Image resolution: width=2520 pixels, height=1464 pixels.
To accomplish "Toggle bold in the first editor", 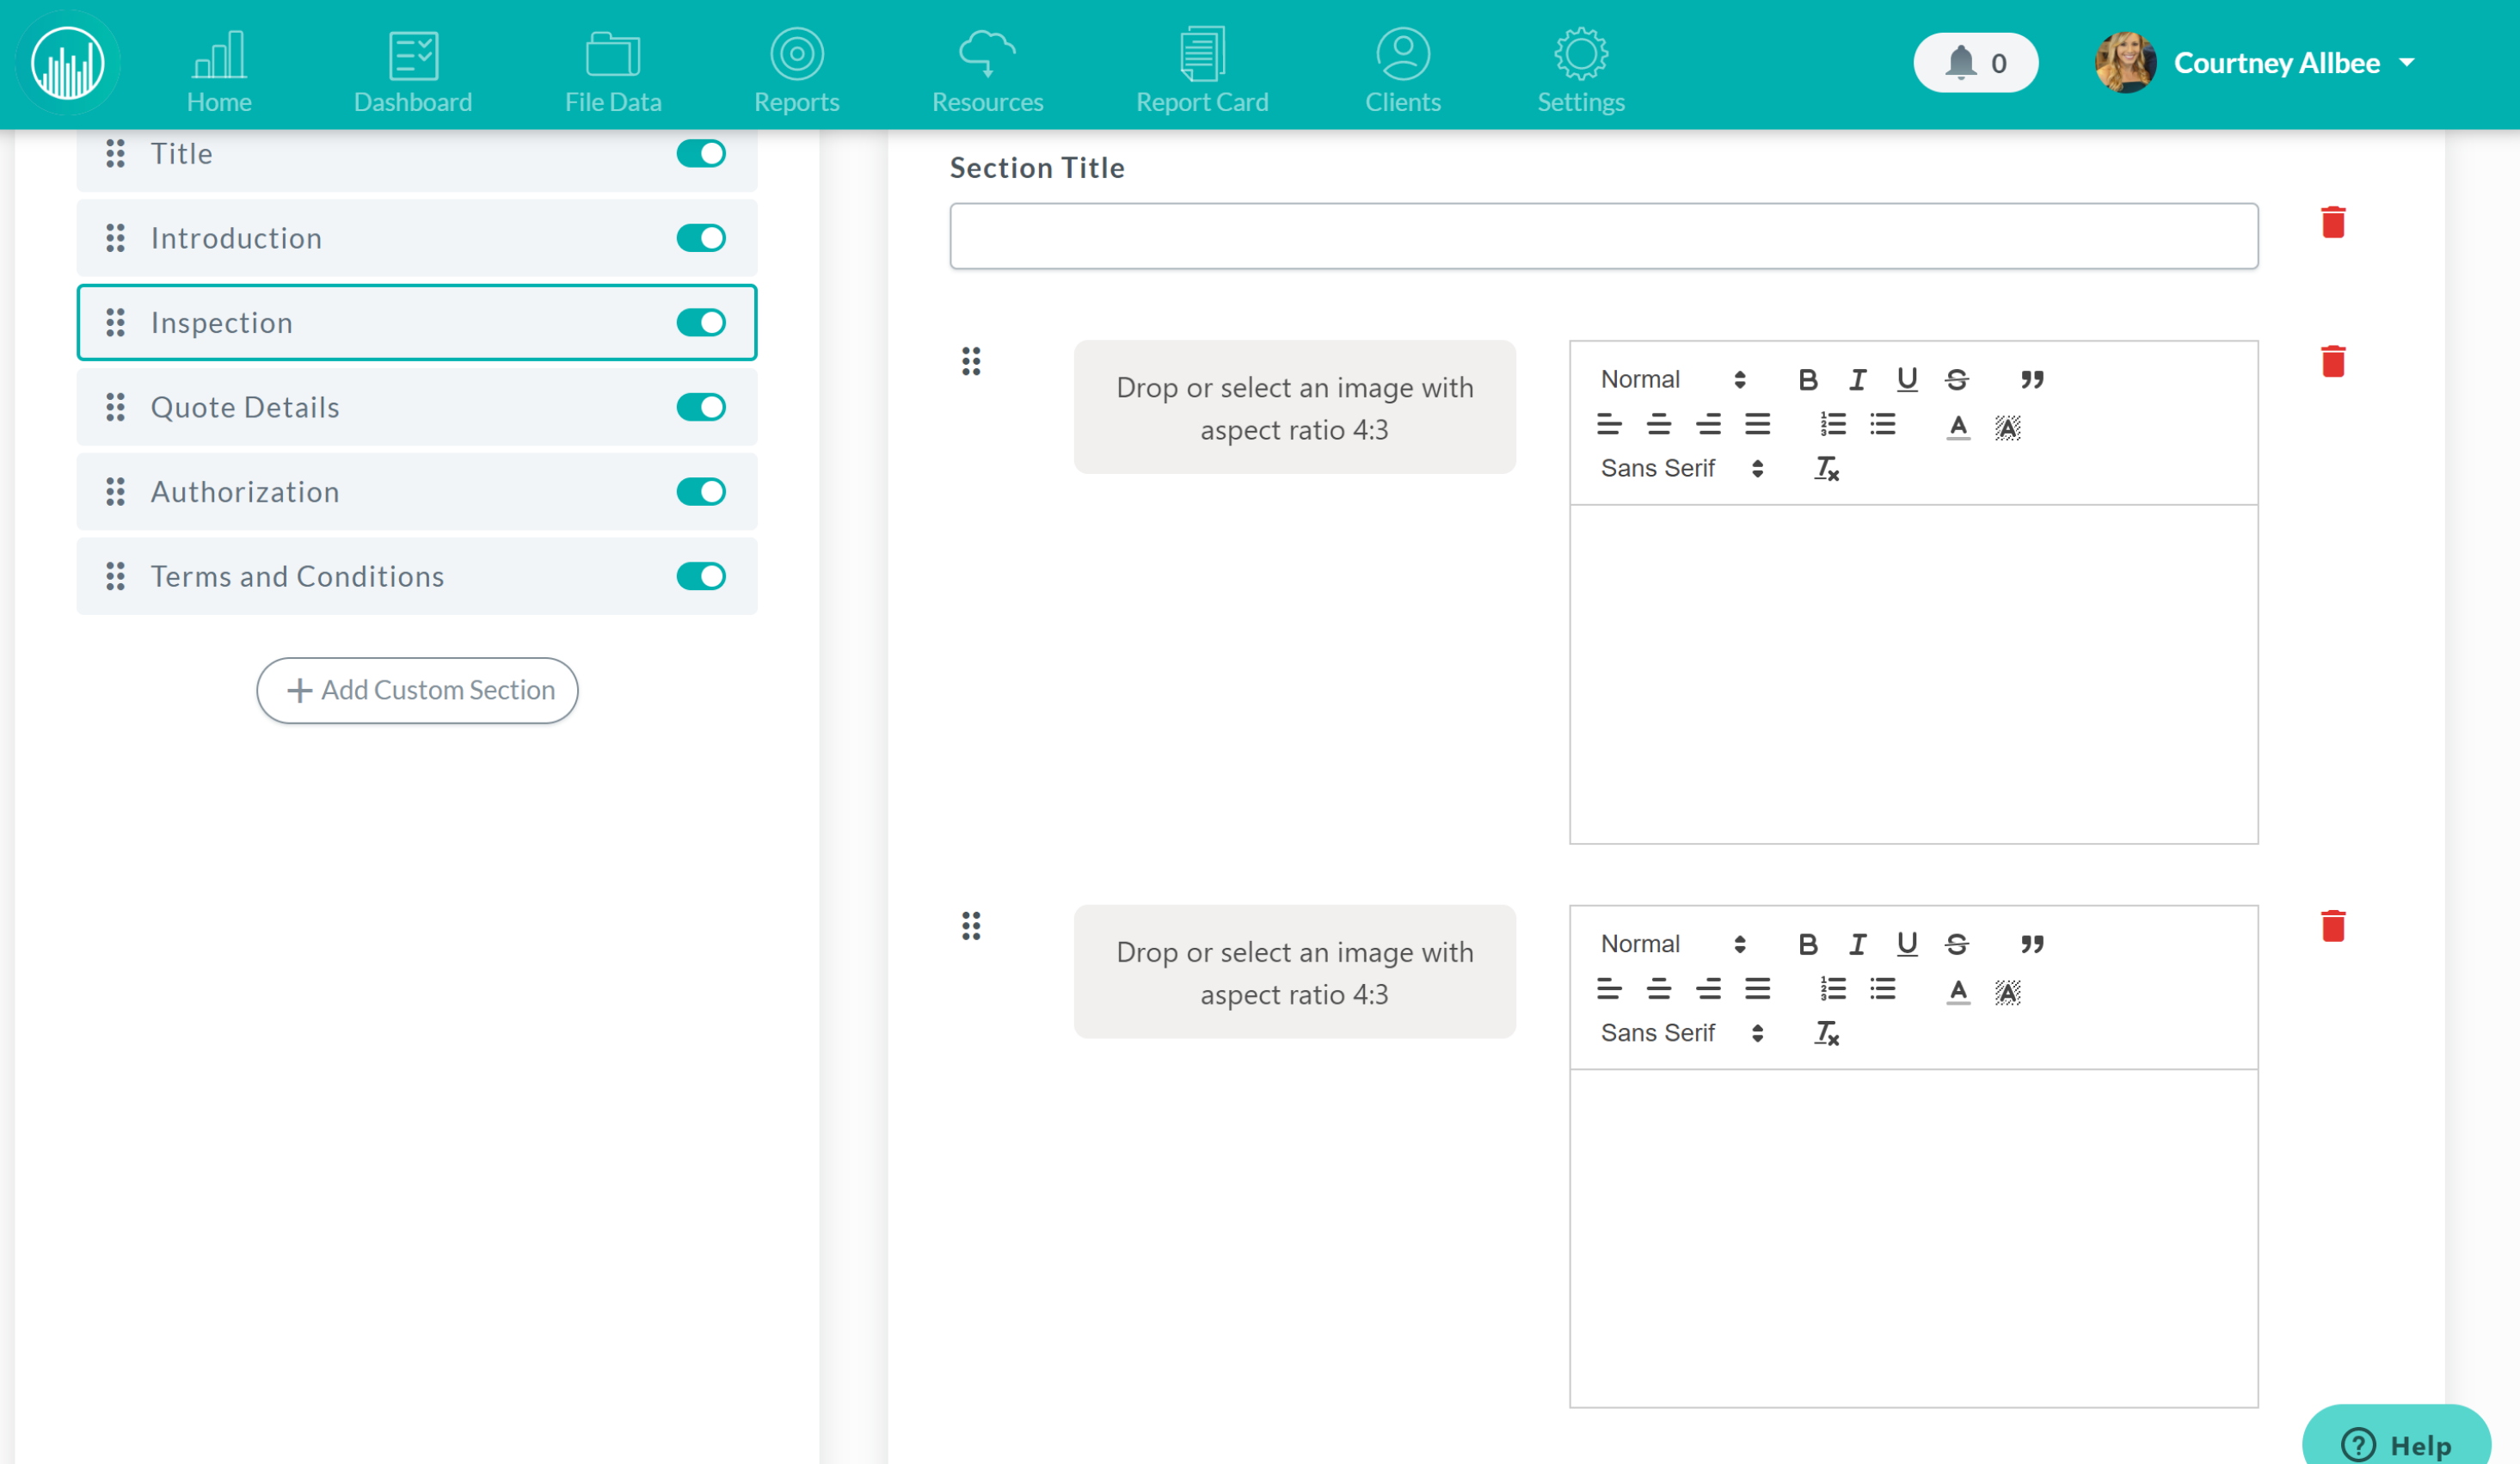I will coord(1807,380).
